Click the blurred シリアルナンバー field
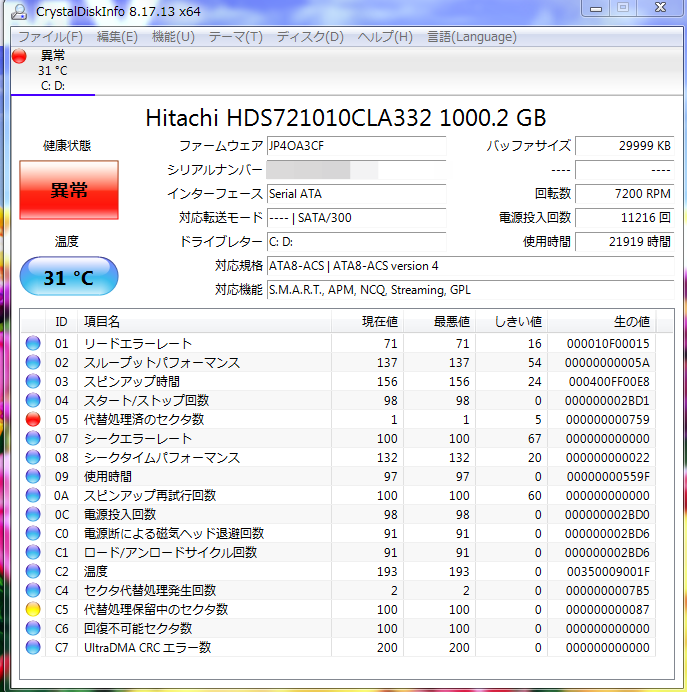This screenshot has height=692, width=687. coord(357,170)
